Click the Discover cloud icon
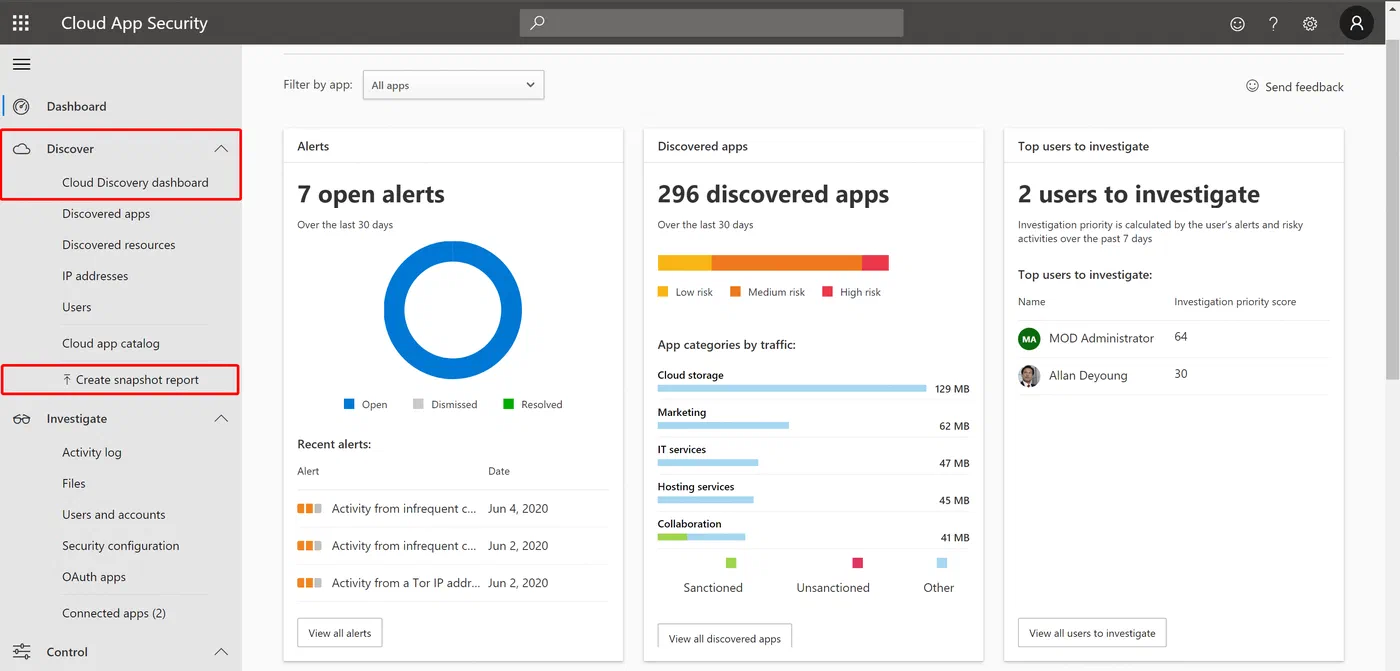The width and height of the screenshot is (1400, 671). (x=21, y=149)
